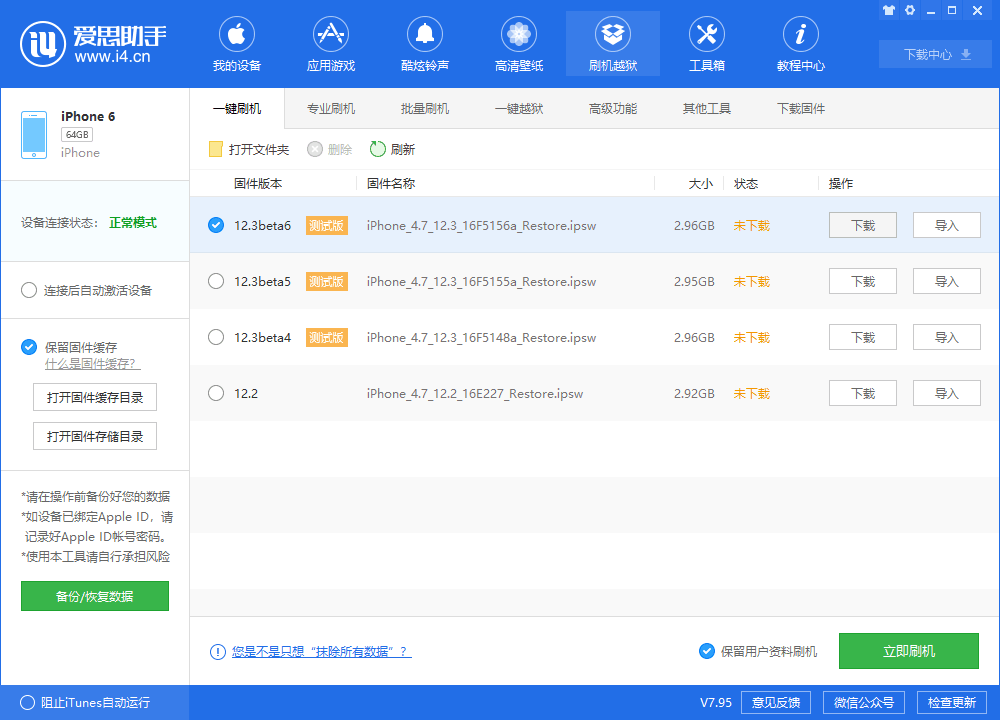Open the 下载中心 download center dropdown
The image size is (1000, 720).
pos(934,55)
